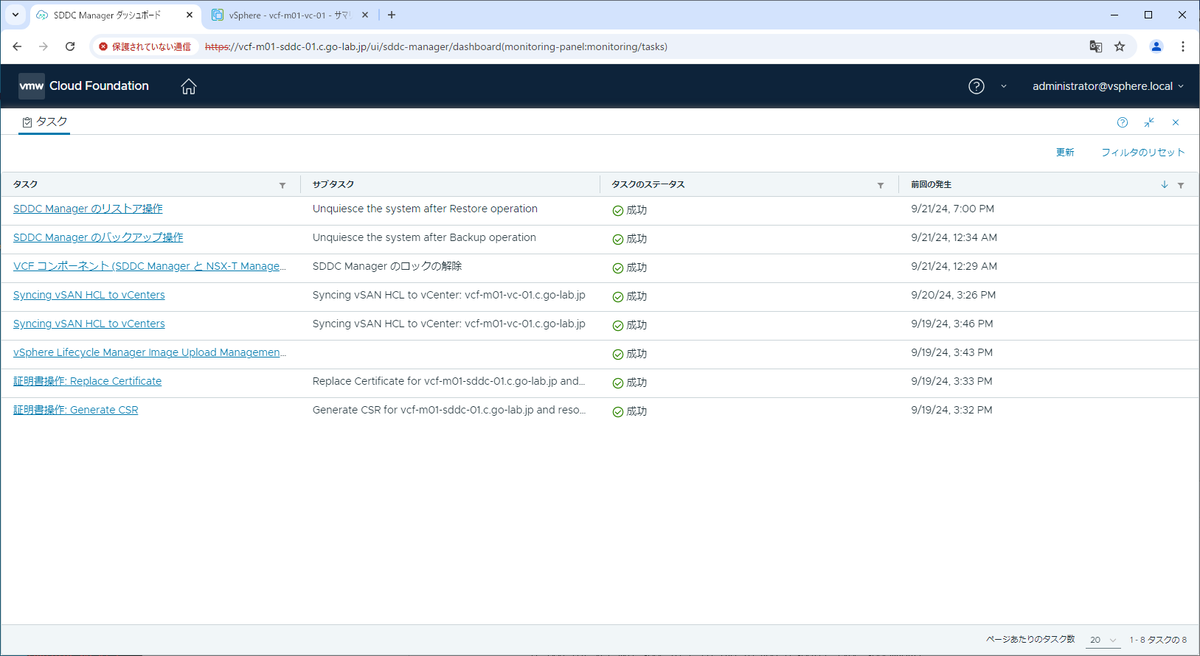Open filter on タスクのステータス column

point(880,185)
